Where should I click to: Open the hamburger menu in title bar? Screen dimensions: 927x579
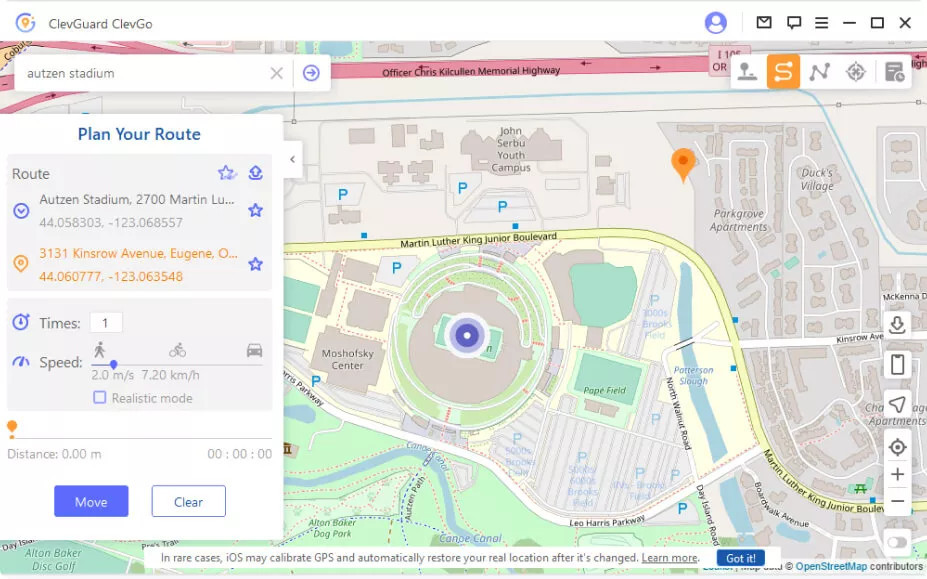pos(821,23)
